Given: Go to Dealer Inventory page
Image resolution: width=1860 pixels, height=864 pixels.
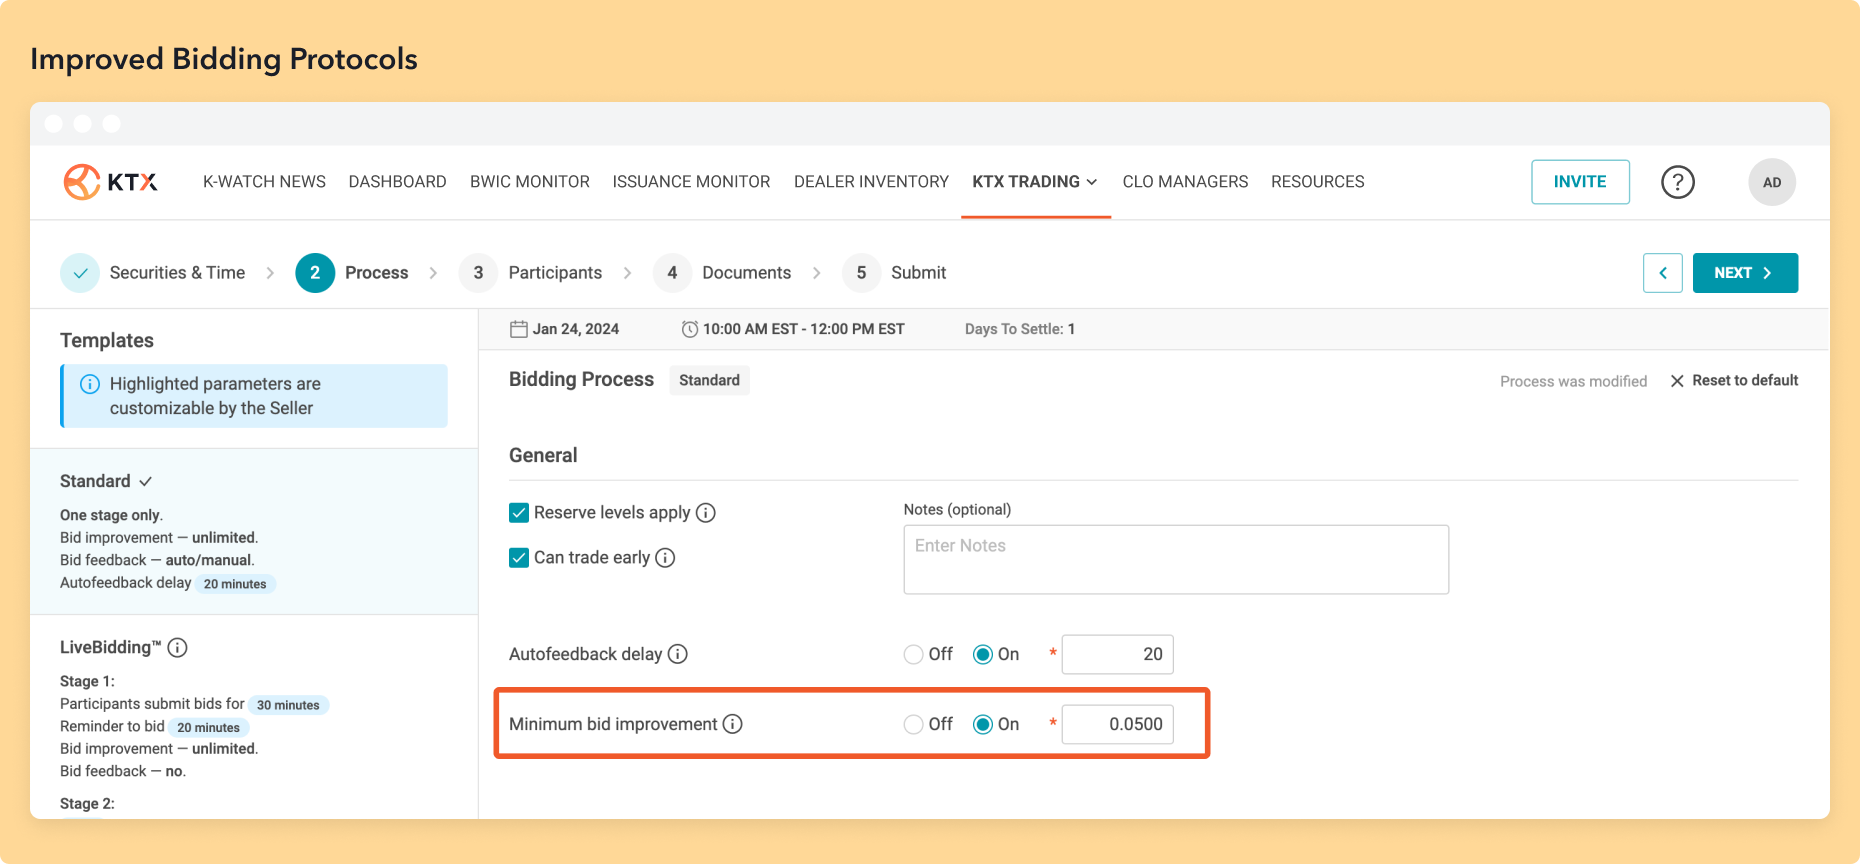Looking at the screenshot, I should click(x=870, y=182).
